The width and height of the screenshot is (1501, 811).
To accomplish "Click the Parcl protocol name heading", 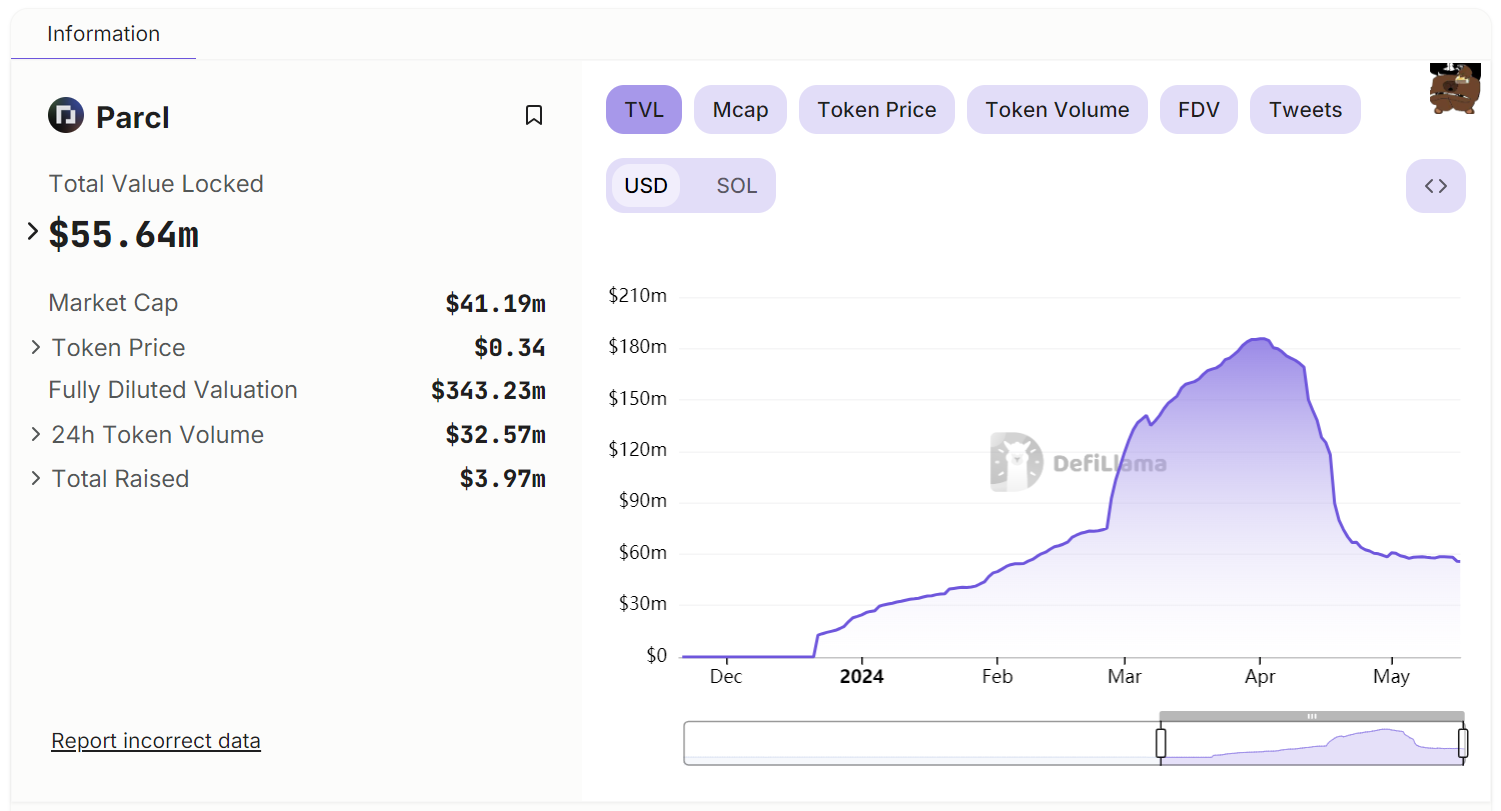I will 133,117.
